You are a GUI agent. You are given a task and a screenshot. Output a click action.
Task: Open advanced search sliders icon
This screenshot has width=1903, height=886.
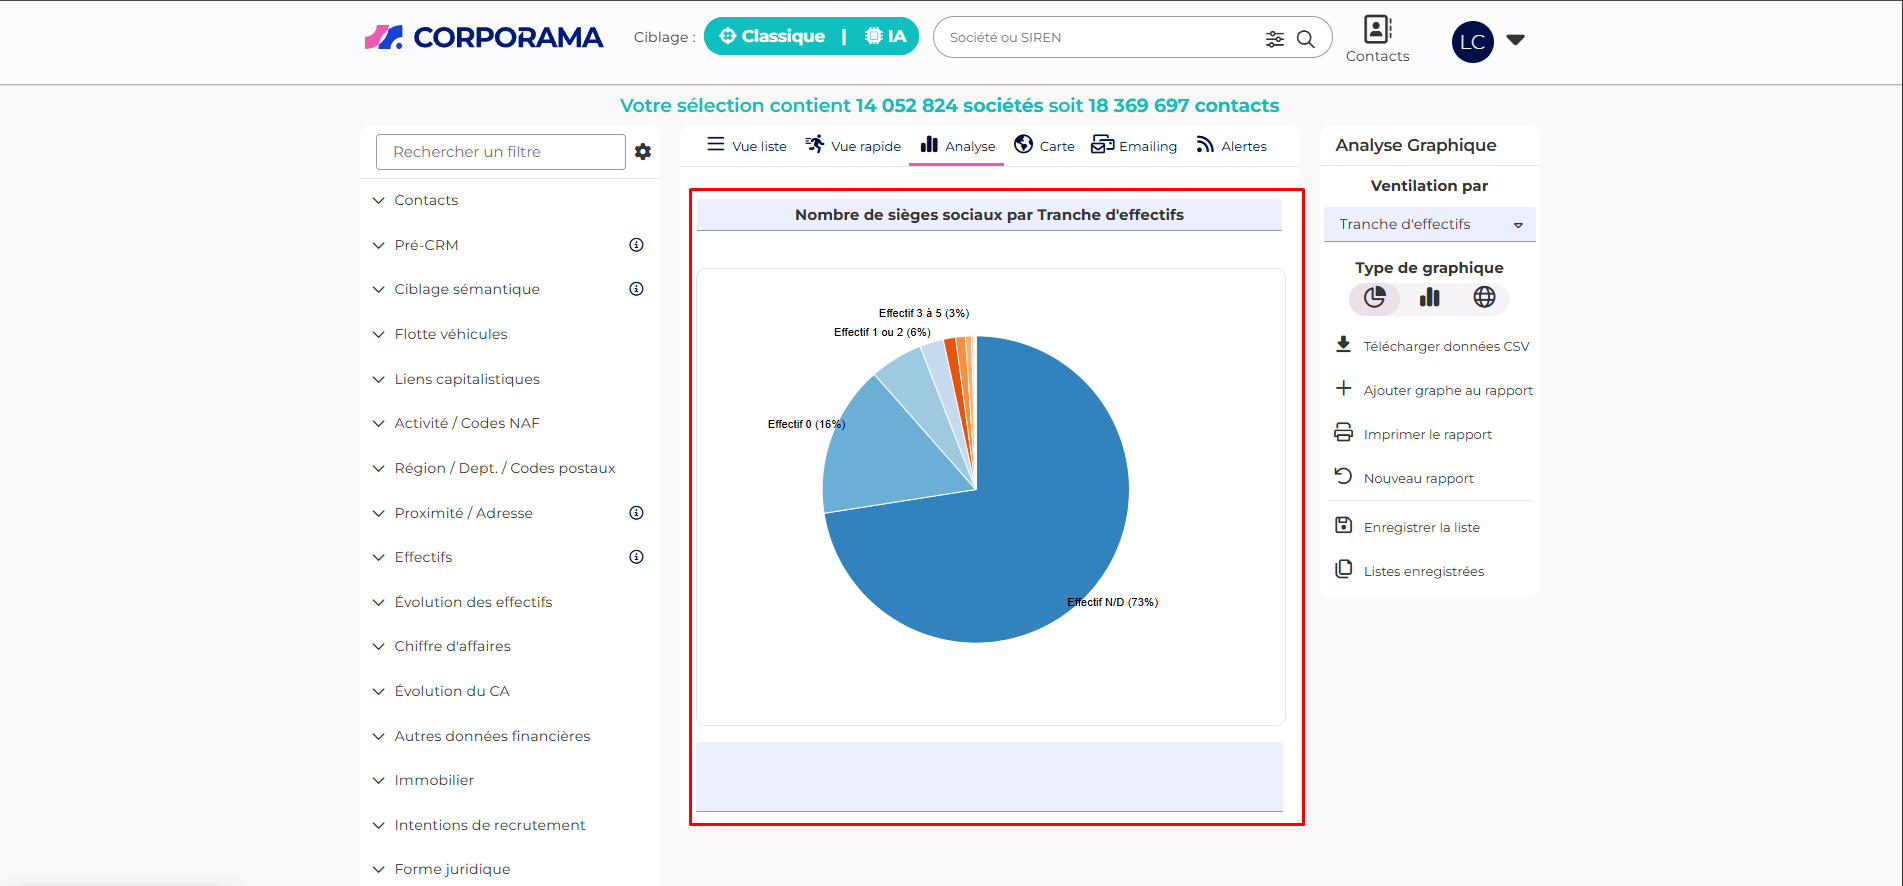click(1274, 39)
